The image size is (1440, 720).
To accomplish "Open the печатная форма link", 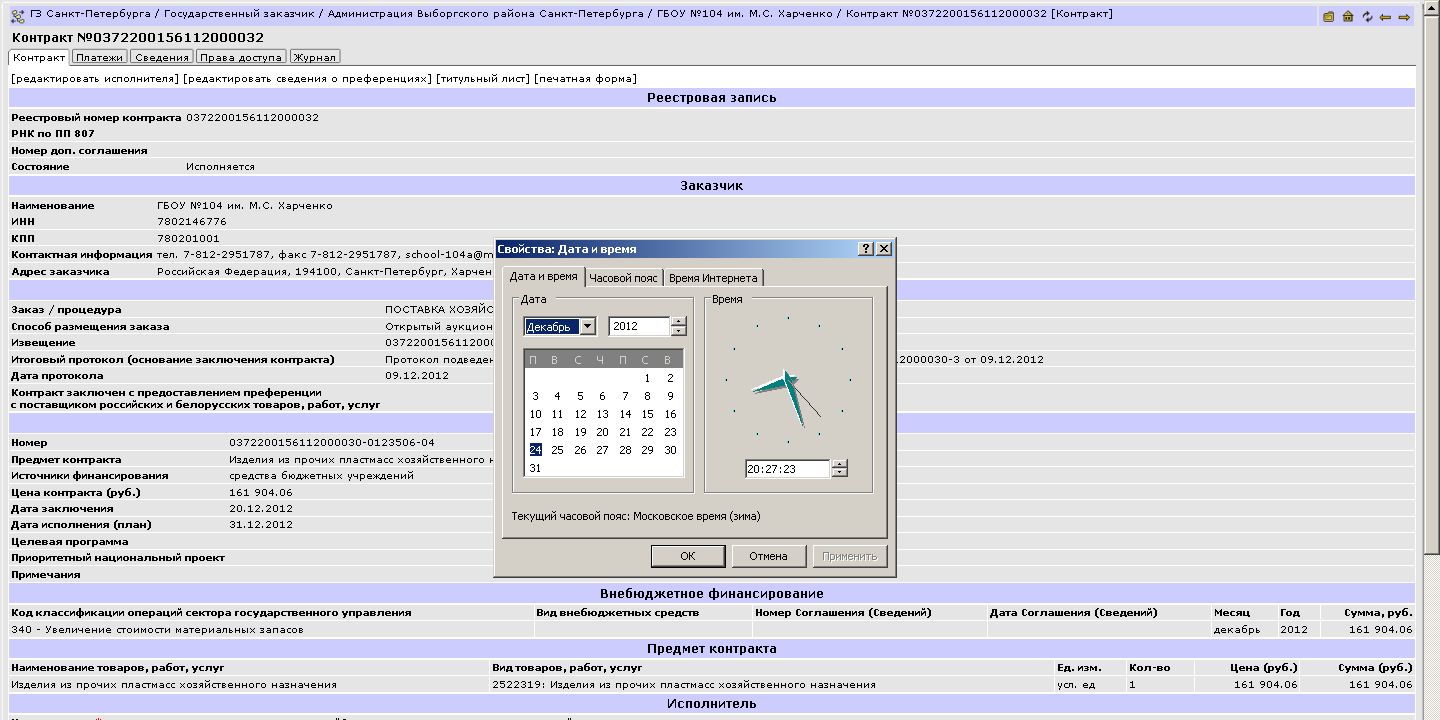I will coord(585,79).
